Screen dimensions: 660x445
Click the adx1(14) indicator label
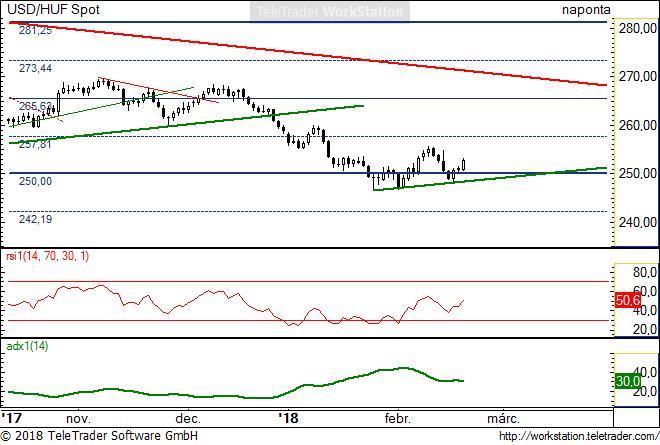click(x=27, y=346)
